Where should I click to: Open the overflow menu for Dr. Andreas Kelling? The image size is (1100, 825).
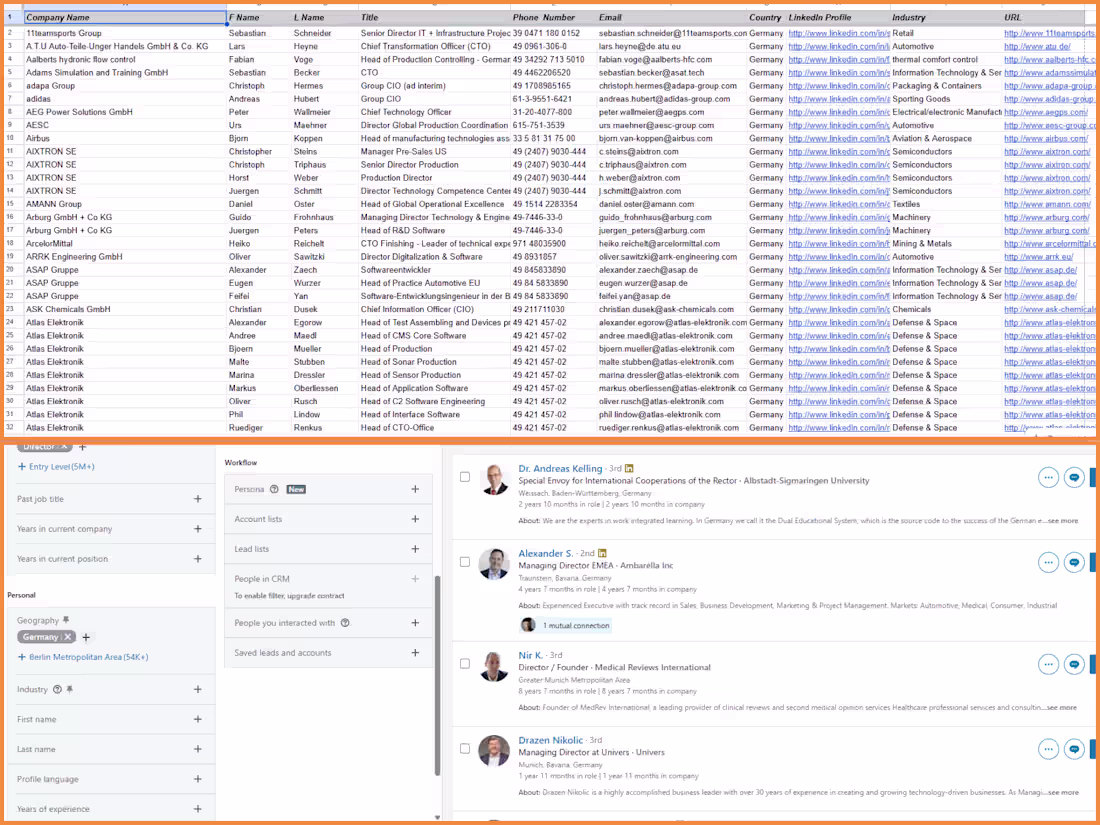pos(1048,477)
